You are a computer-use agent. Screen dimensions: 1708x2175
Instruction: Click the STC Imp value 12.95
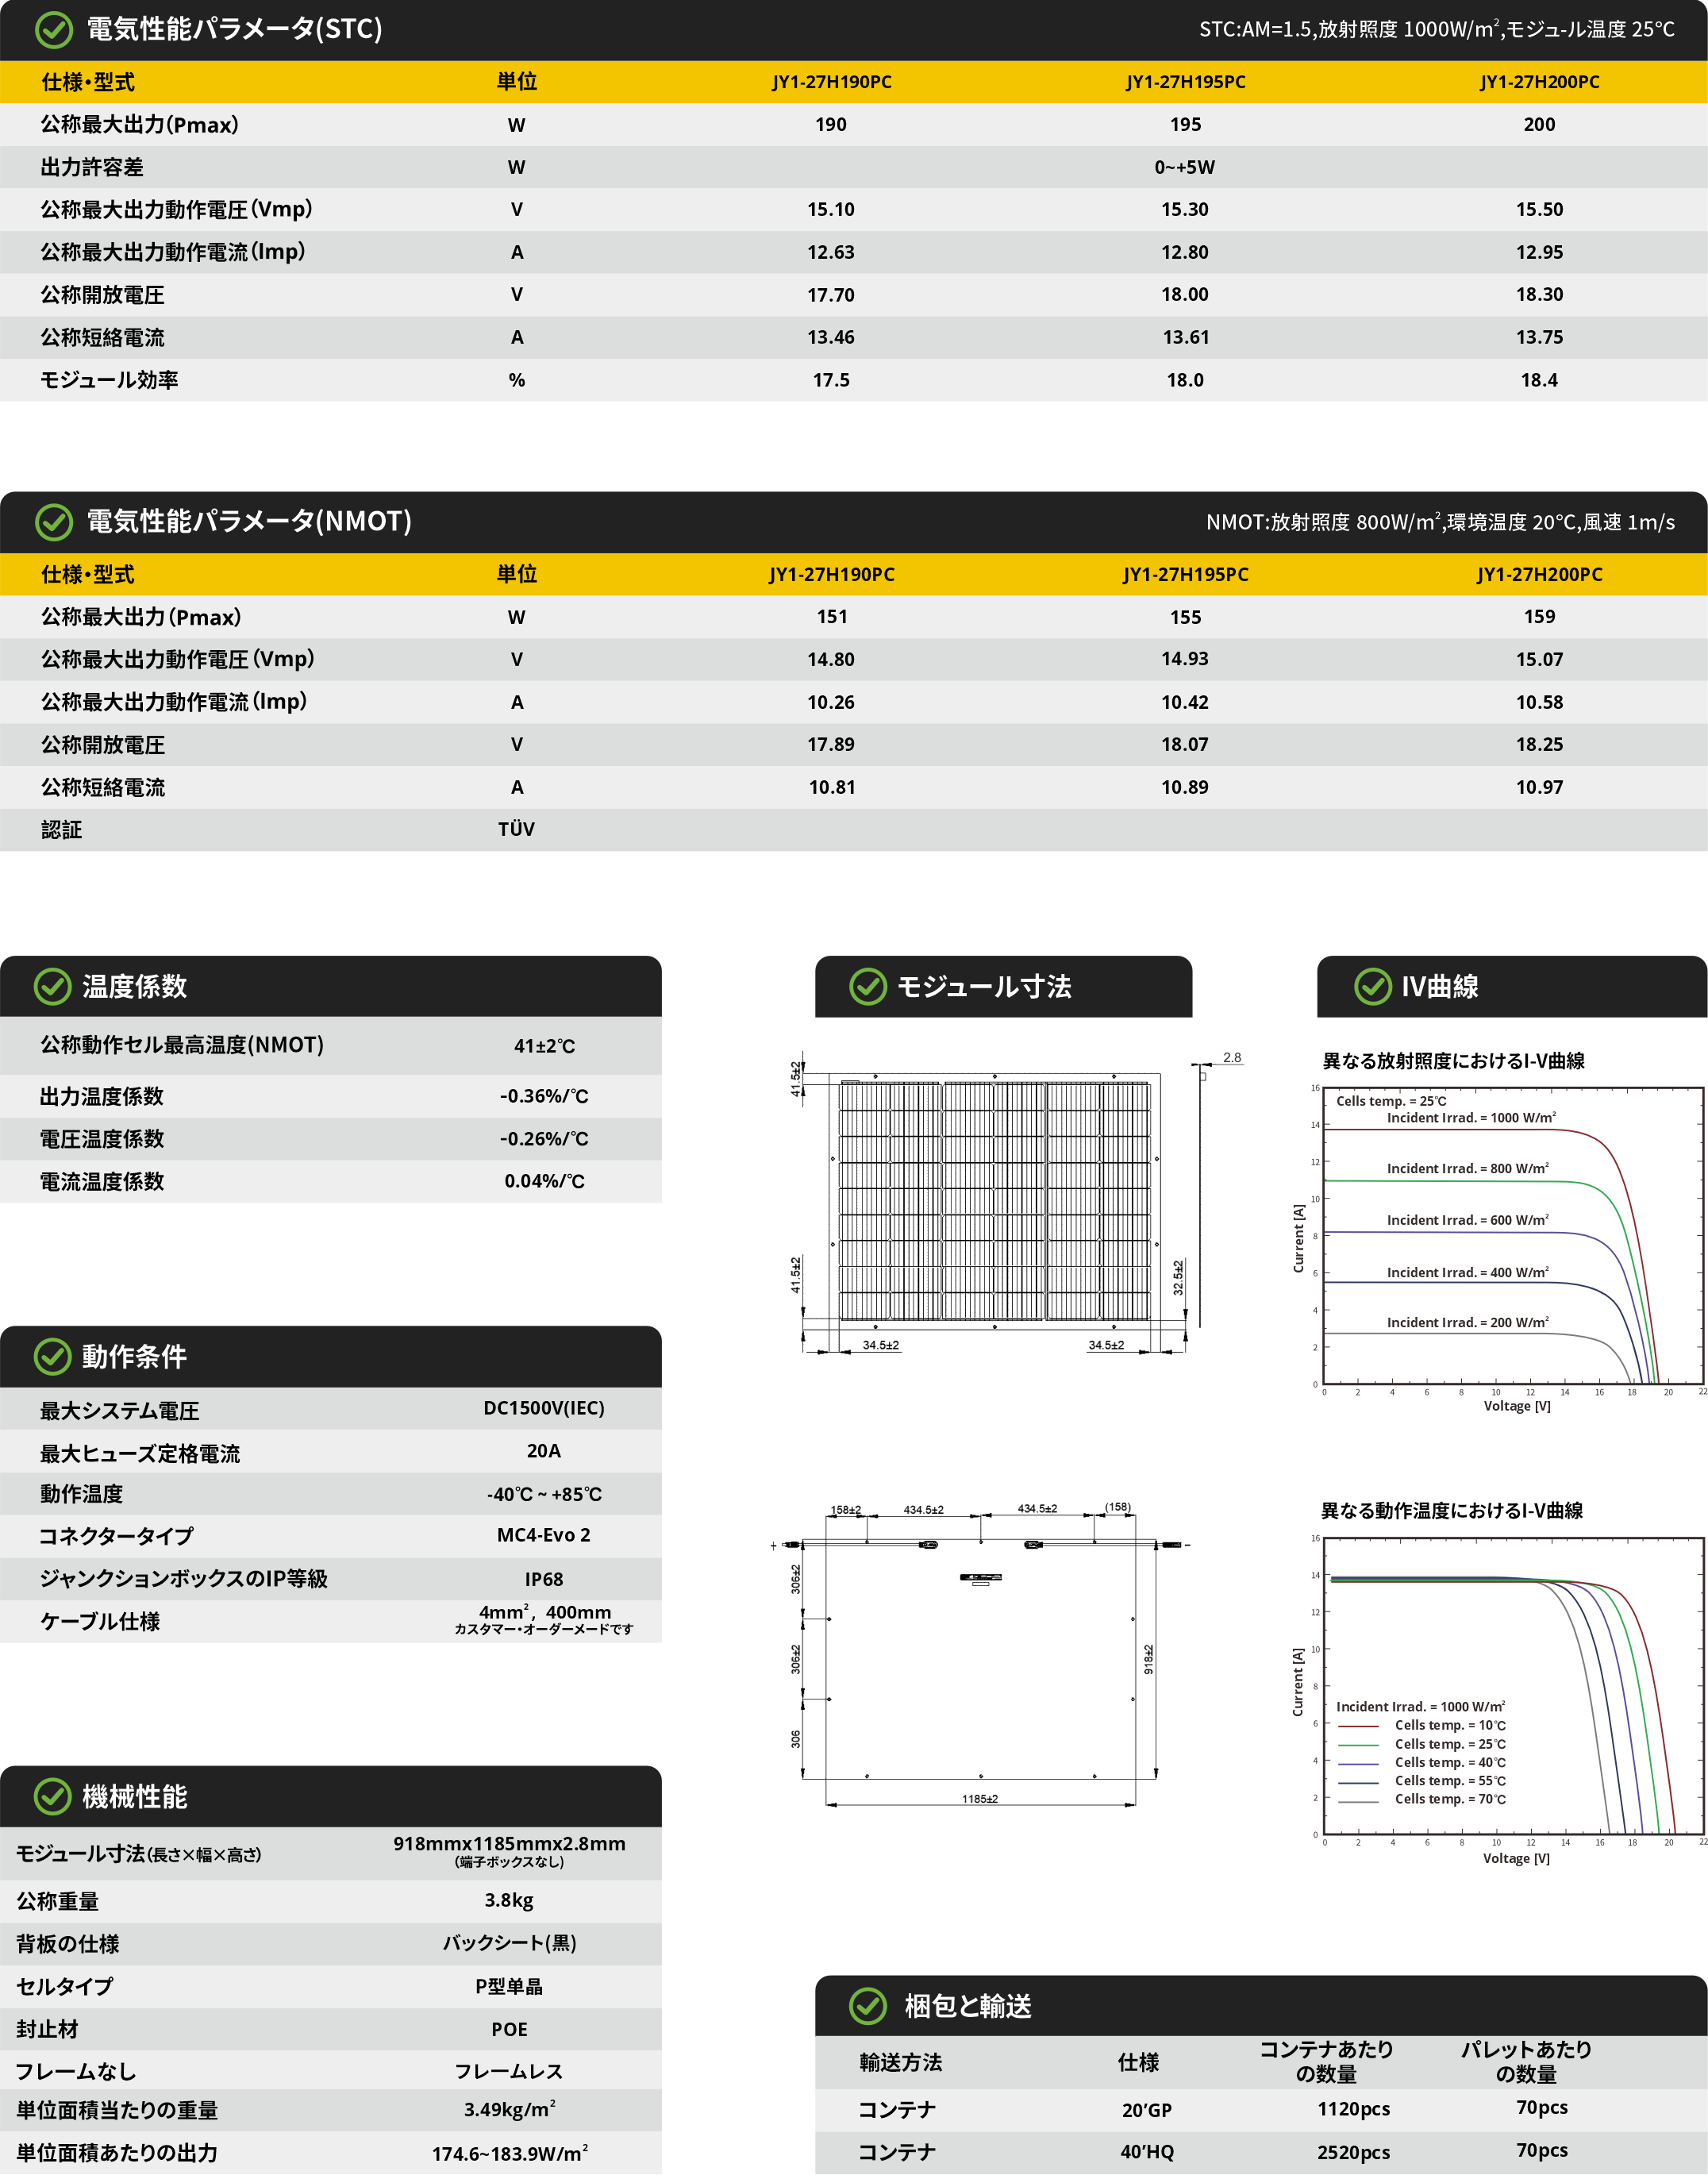[x=1539, y=253]
